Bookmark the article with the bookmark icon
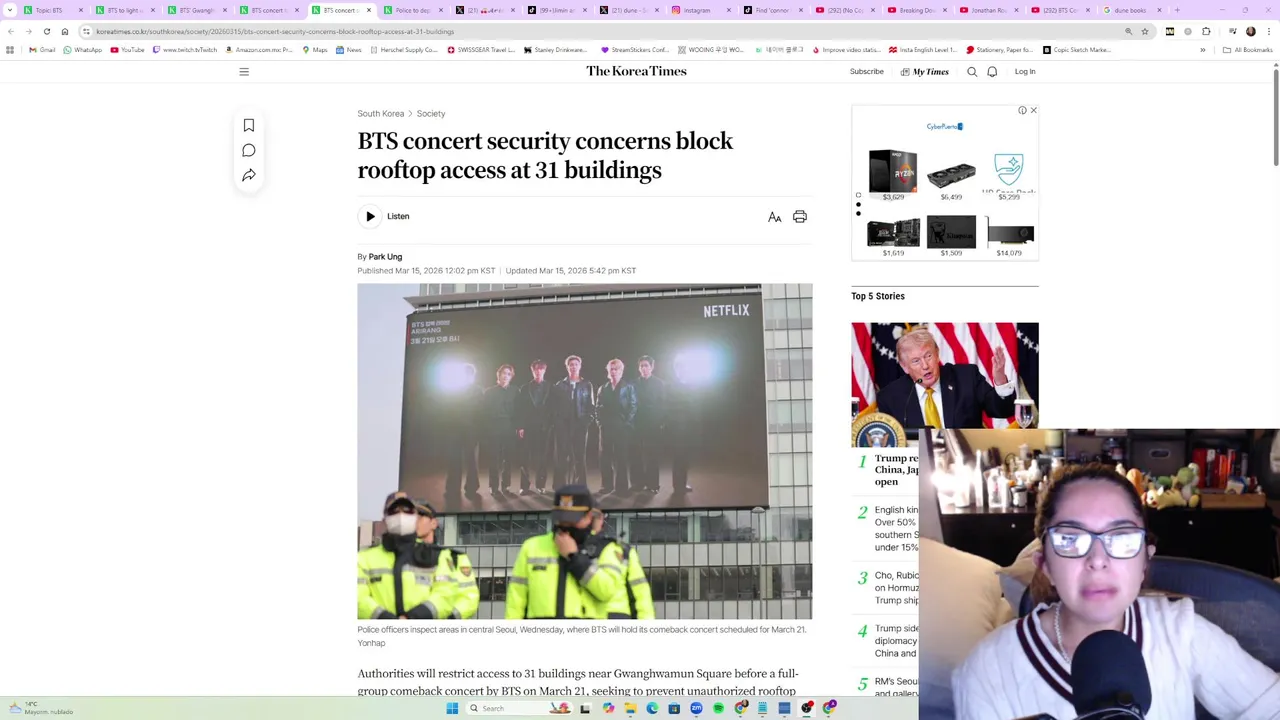The image size is (1280, 720). tap(249, 125)
